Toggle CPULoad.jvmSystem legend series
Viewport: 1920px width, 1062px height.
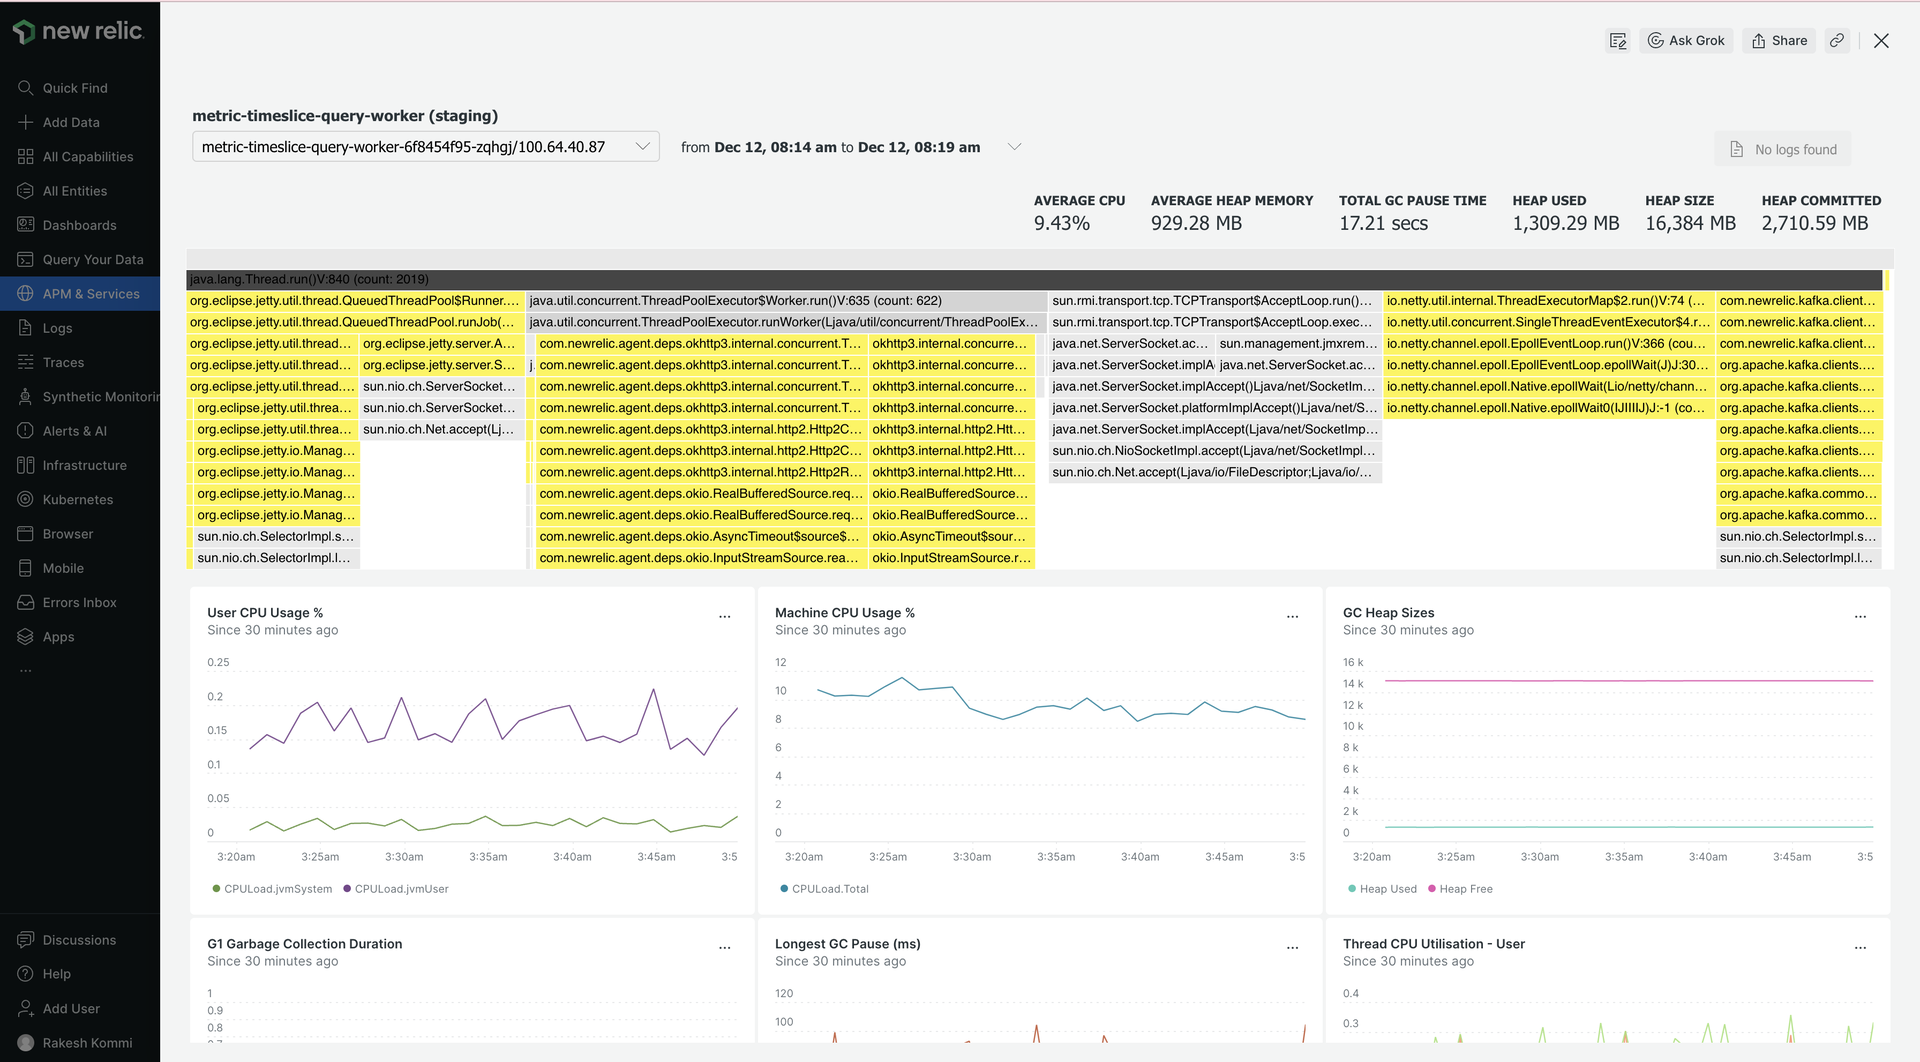277,889
